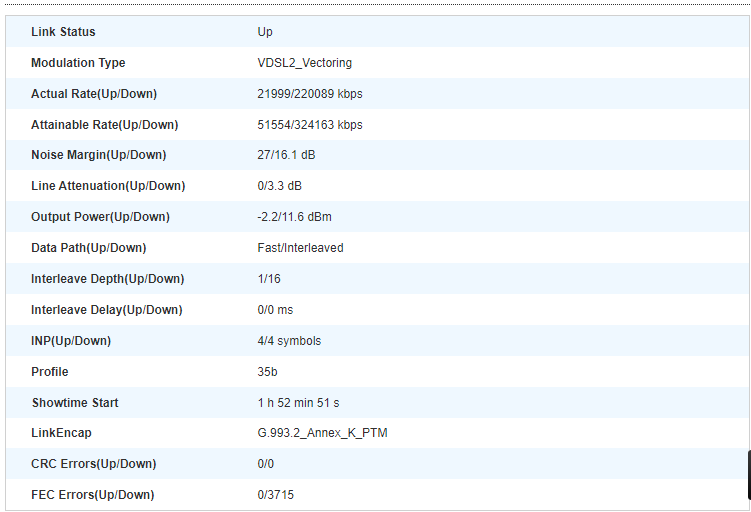Click the Noise Margin(Up/Down) label
751x512 pixels.
99,155
